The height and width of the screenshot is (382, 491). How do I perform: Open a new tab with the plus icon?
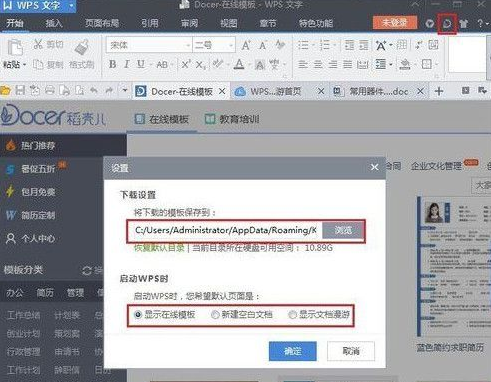pos(439,91)
